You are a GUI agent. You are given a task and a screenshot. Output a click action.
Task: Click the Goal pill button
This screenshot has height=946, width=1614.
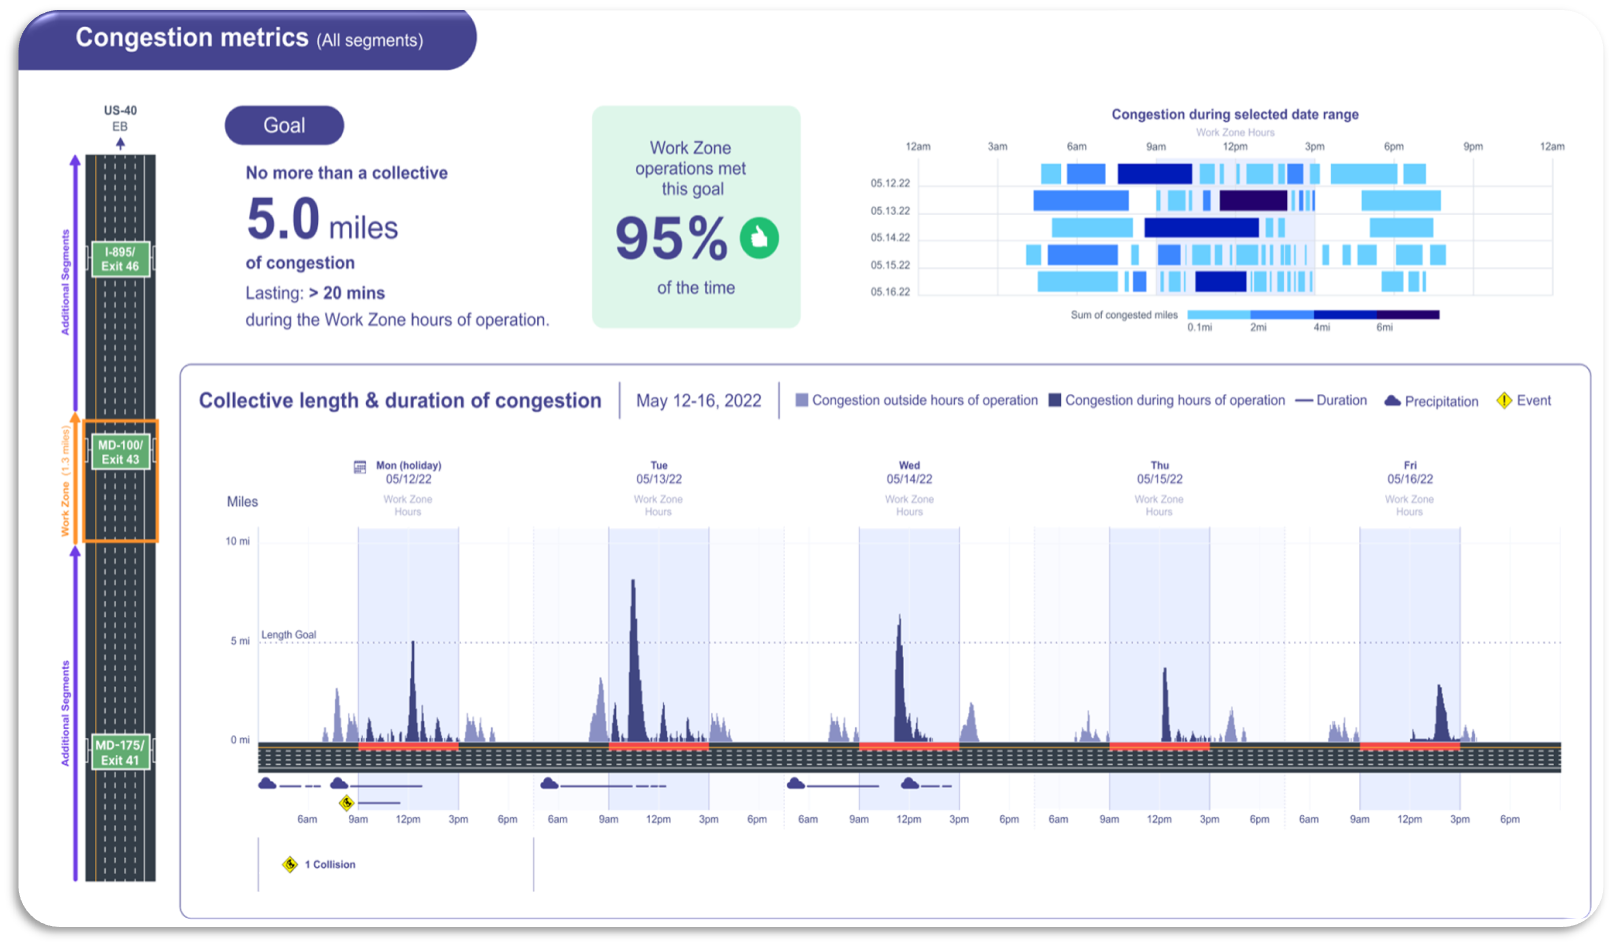click(x=284, y=125)
